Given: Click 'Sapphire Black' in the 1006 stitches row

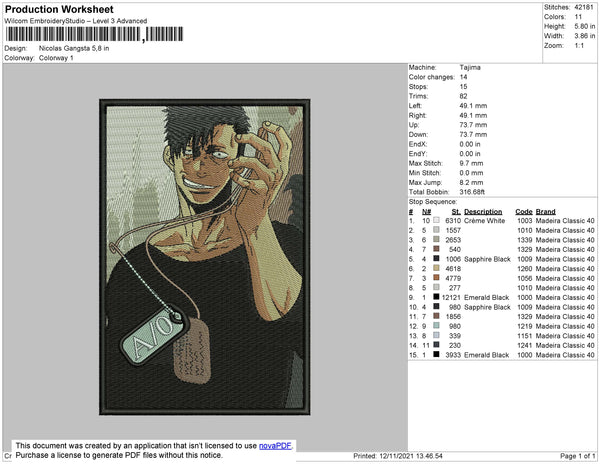Looking at the screenshot, I should pyautogui.click(x=487, y=259).
